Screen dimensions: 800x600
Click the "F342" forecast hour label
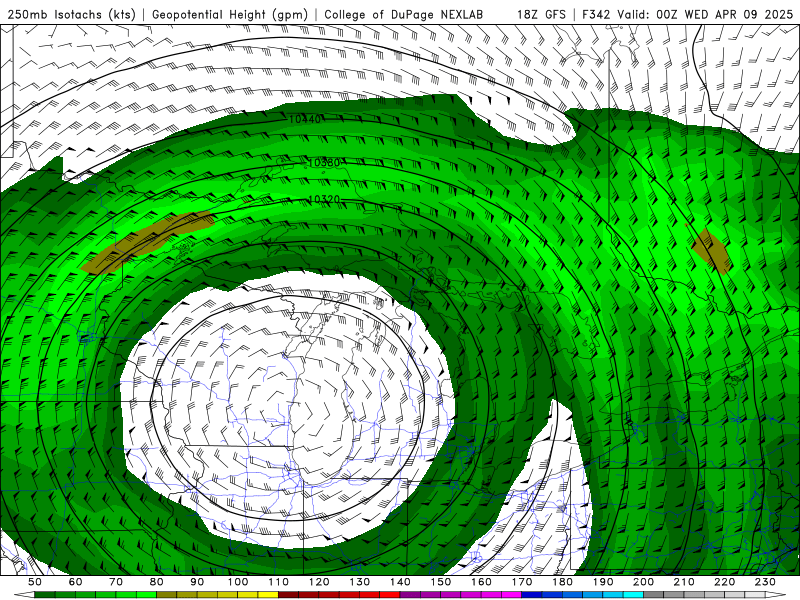pos(595,14)
